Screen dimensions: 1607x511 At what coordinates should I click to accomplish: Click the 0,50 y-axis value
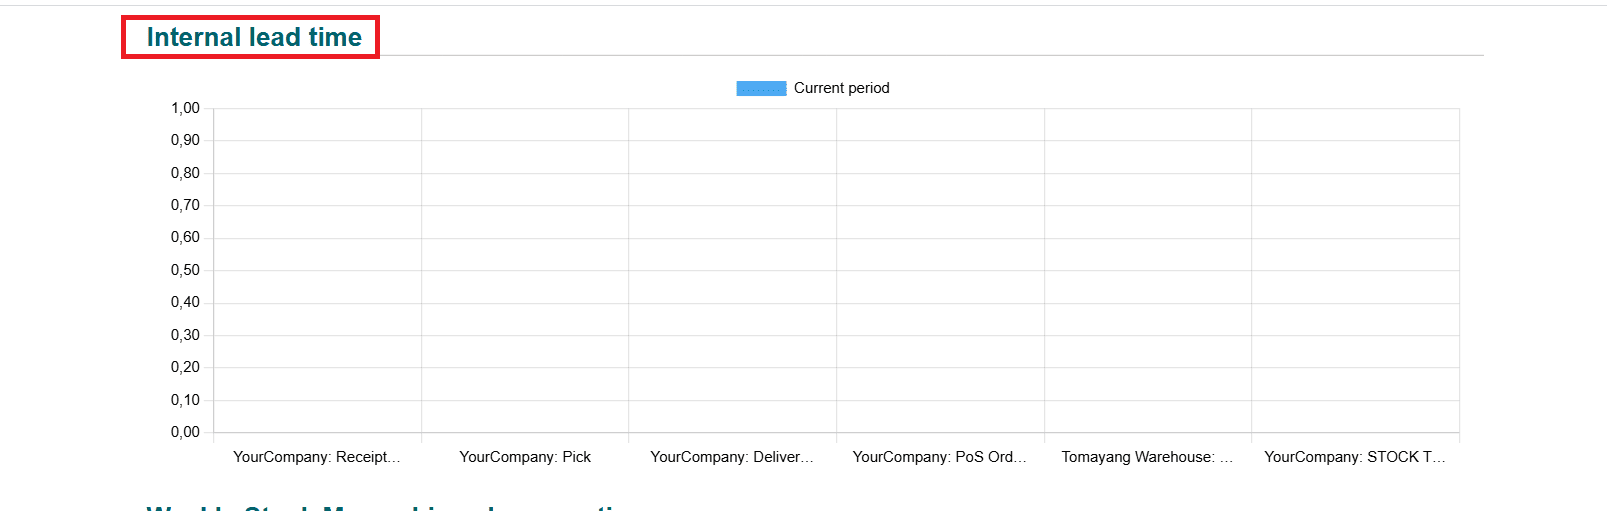(x=185, y=270)
